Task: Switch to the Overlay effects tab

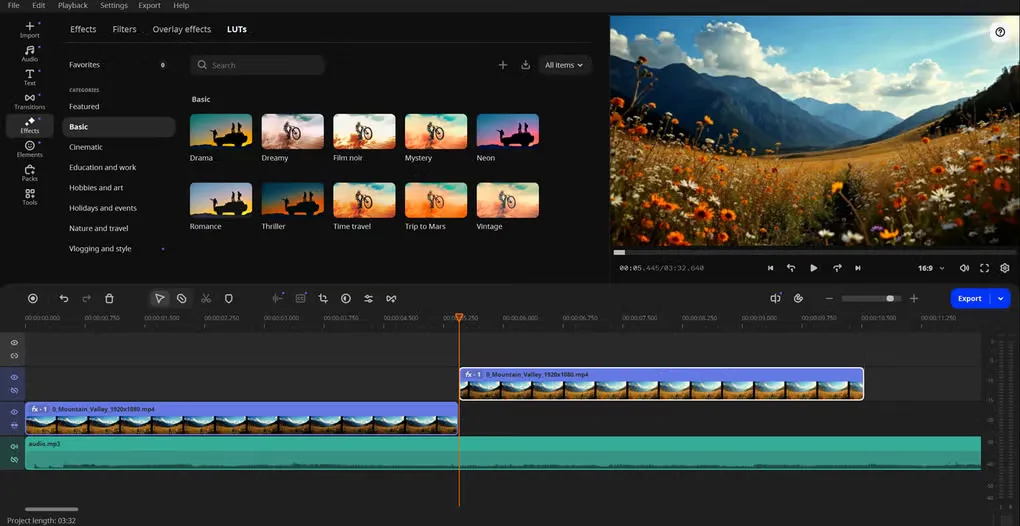Action: coord(181,29)
